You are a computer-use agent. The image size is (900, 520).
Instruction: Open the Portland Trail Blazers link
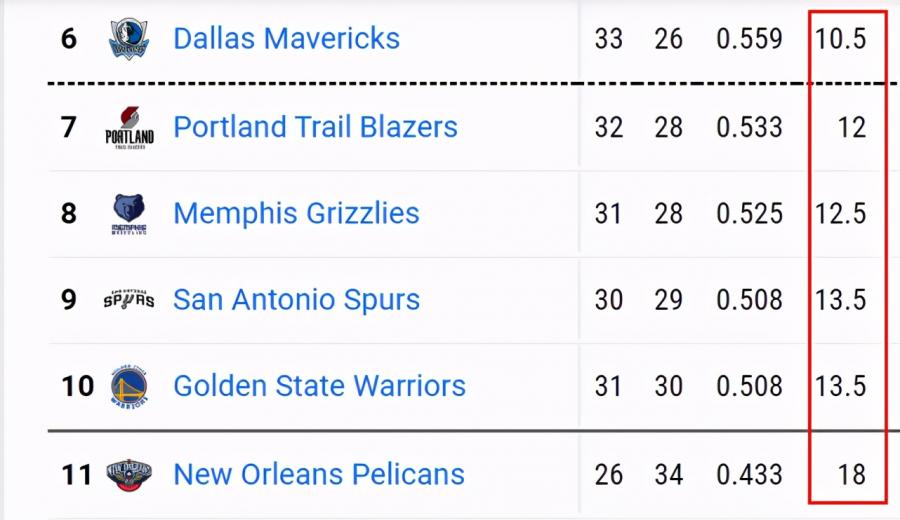pos(315,127)
